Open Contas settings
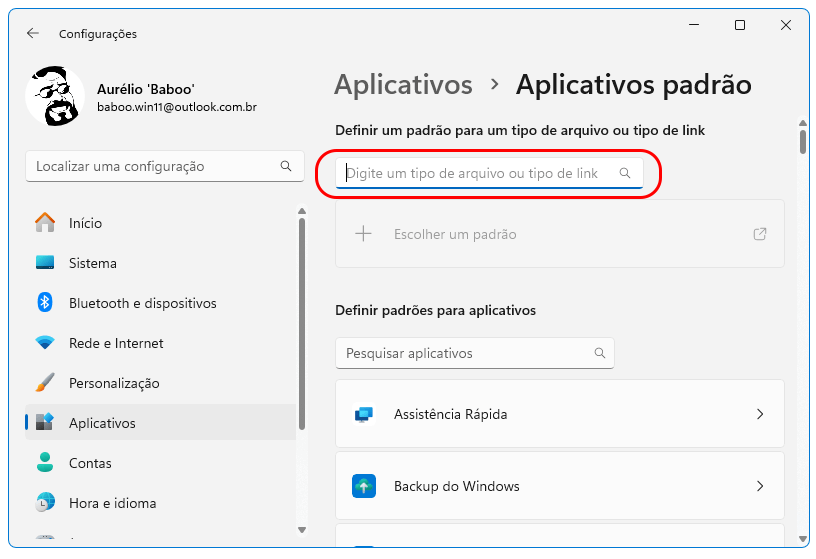816x559 pixels. click(160, 463)
